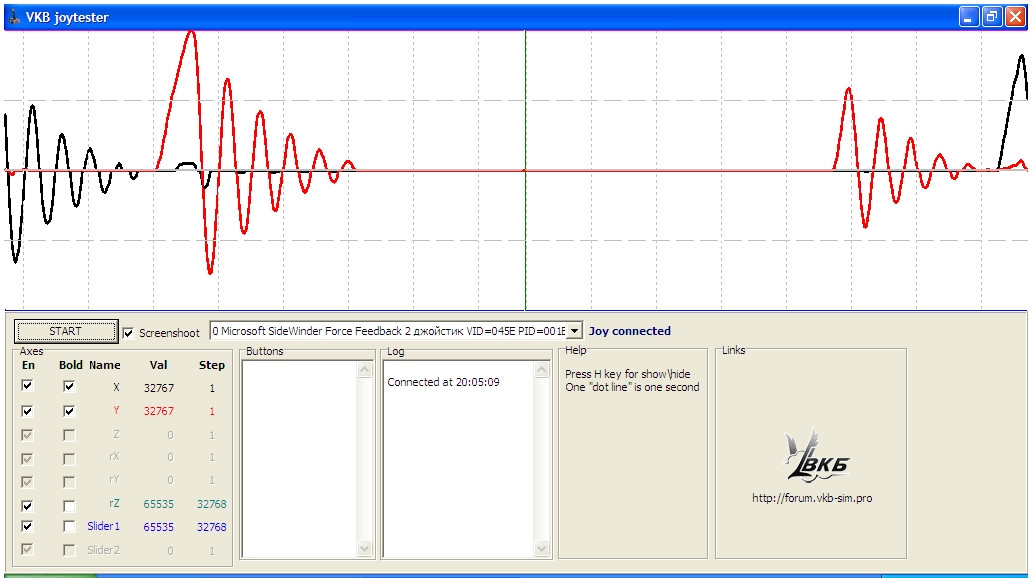The image size is (1032, 578).
Task: Enable Bold for Slider1 axis
Action: tap(69, 526)
